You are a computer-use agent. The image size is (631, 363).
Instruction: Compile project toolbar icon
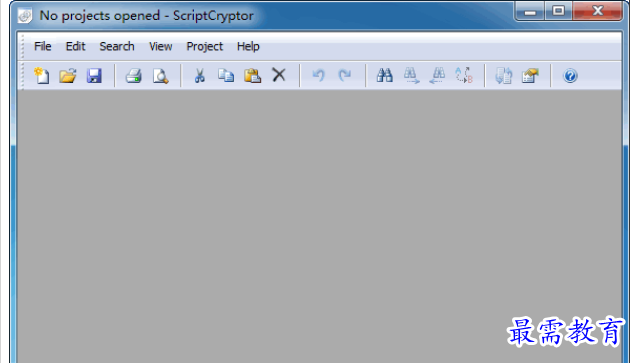(x=503, y=75)
